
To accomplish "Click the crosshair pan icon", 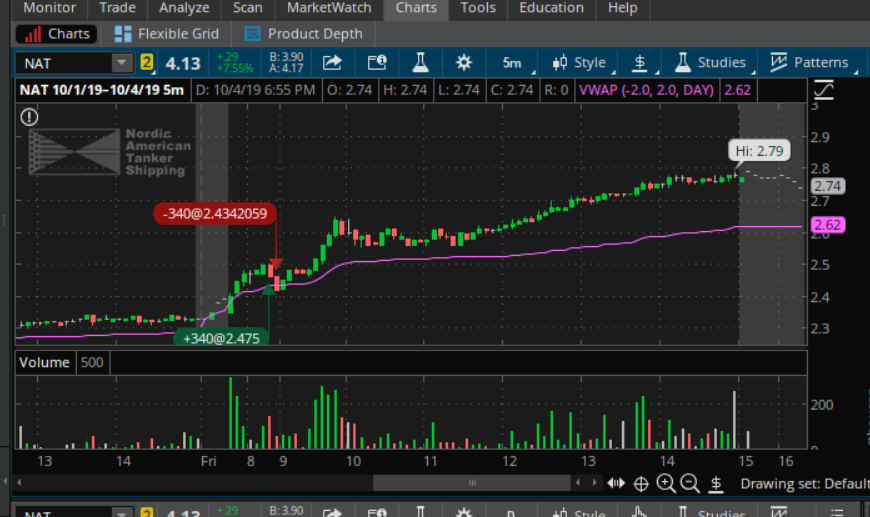I will (x=641, y=484).
